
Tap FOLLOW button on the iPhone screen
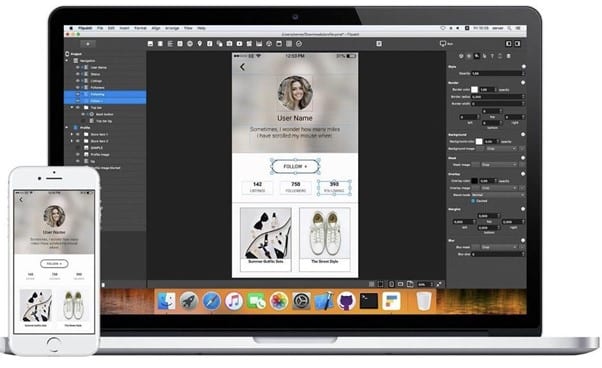(x=54, y=264)
